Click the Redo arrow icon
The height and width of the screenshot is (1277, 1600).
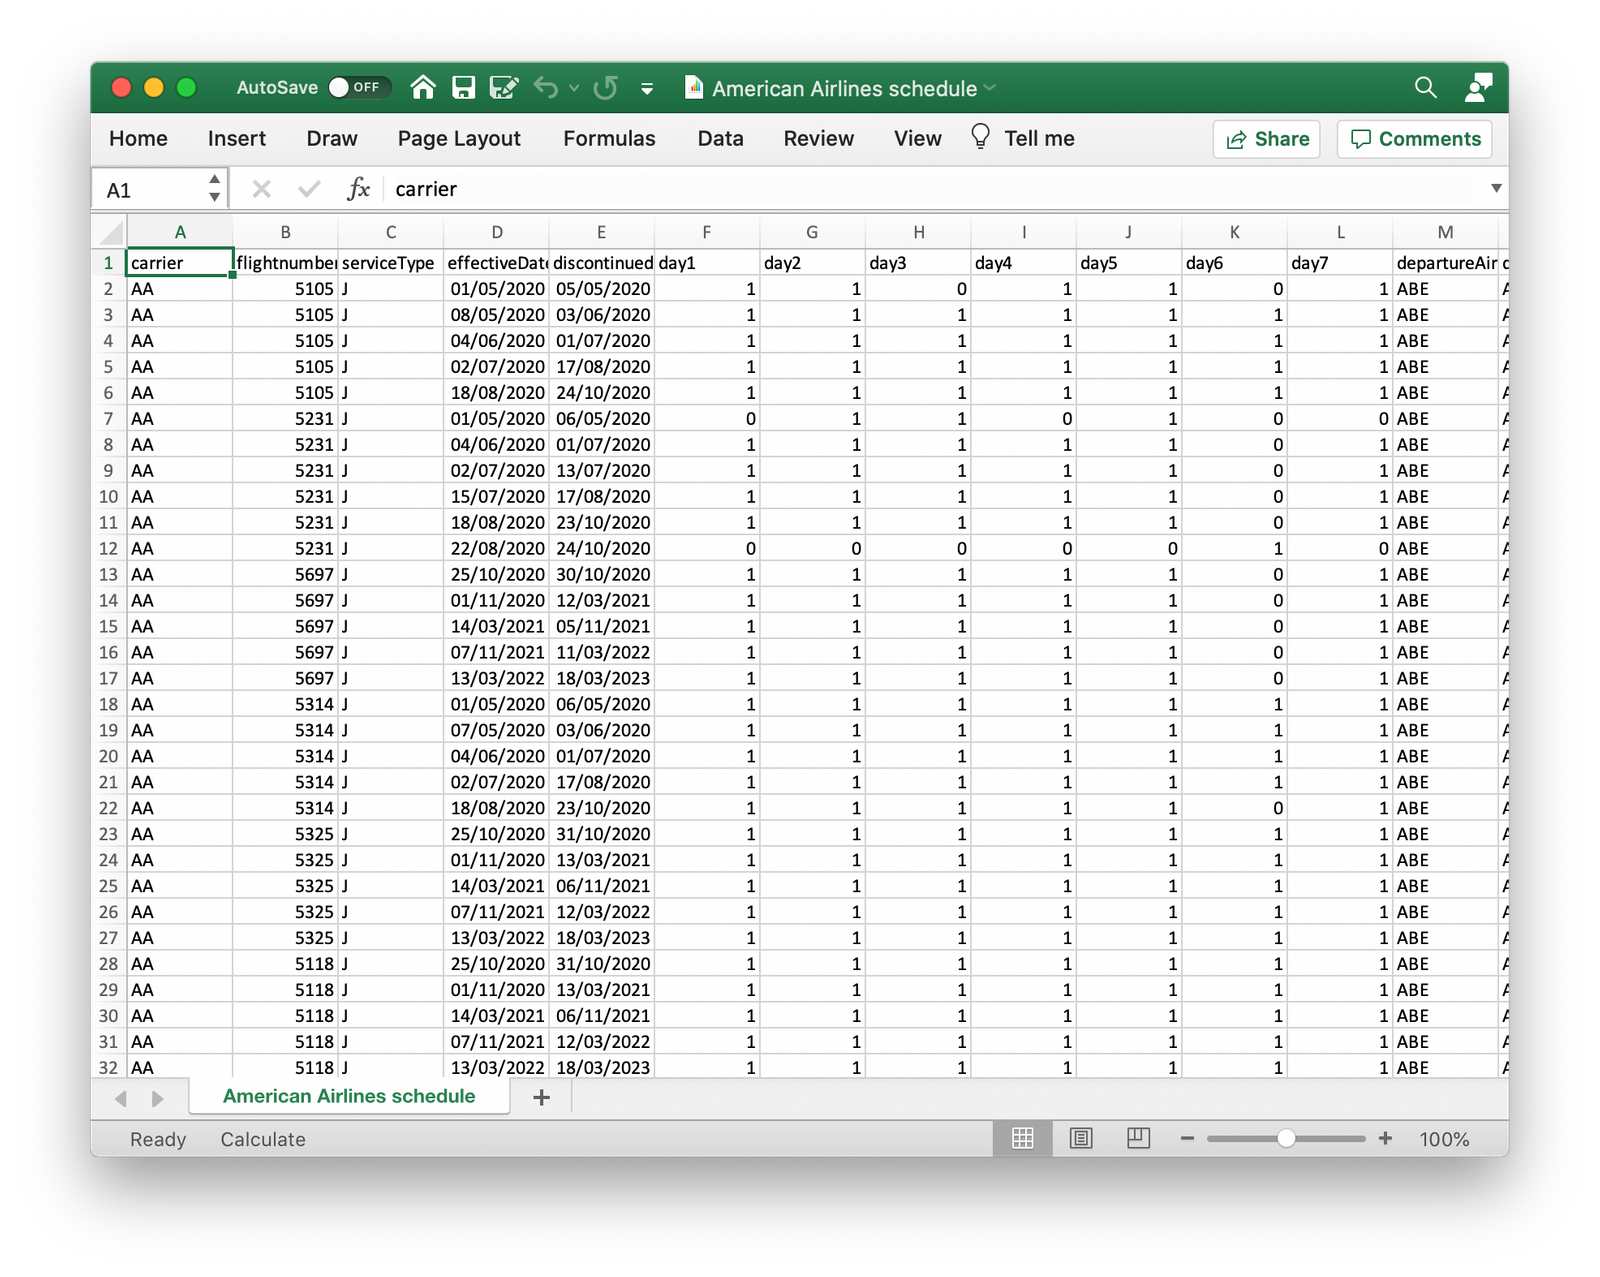pyautogui.click(x=605, y=88)
